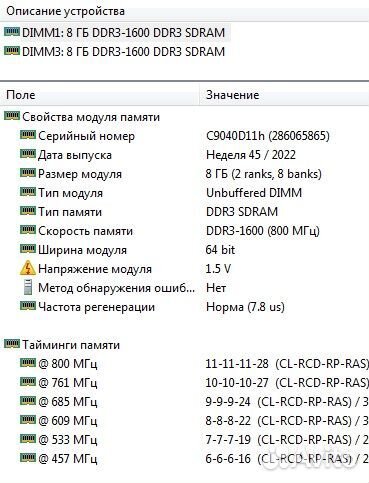Select the value Unbuffered DIMM

tap(254, 193)
